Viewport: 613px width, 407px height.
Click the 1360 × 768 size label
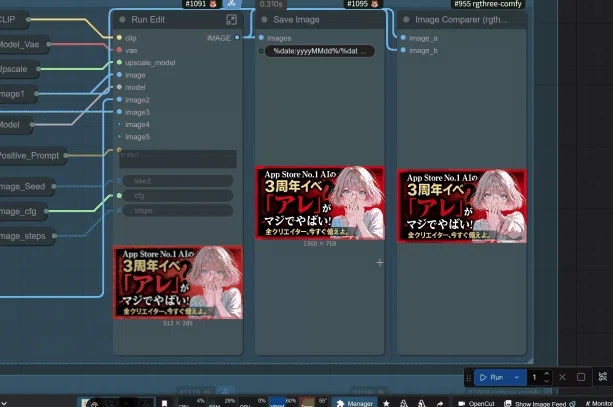(319, 244)
